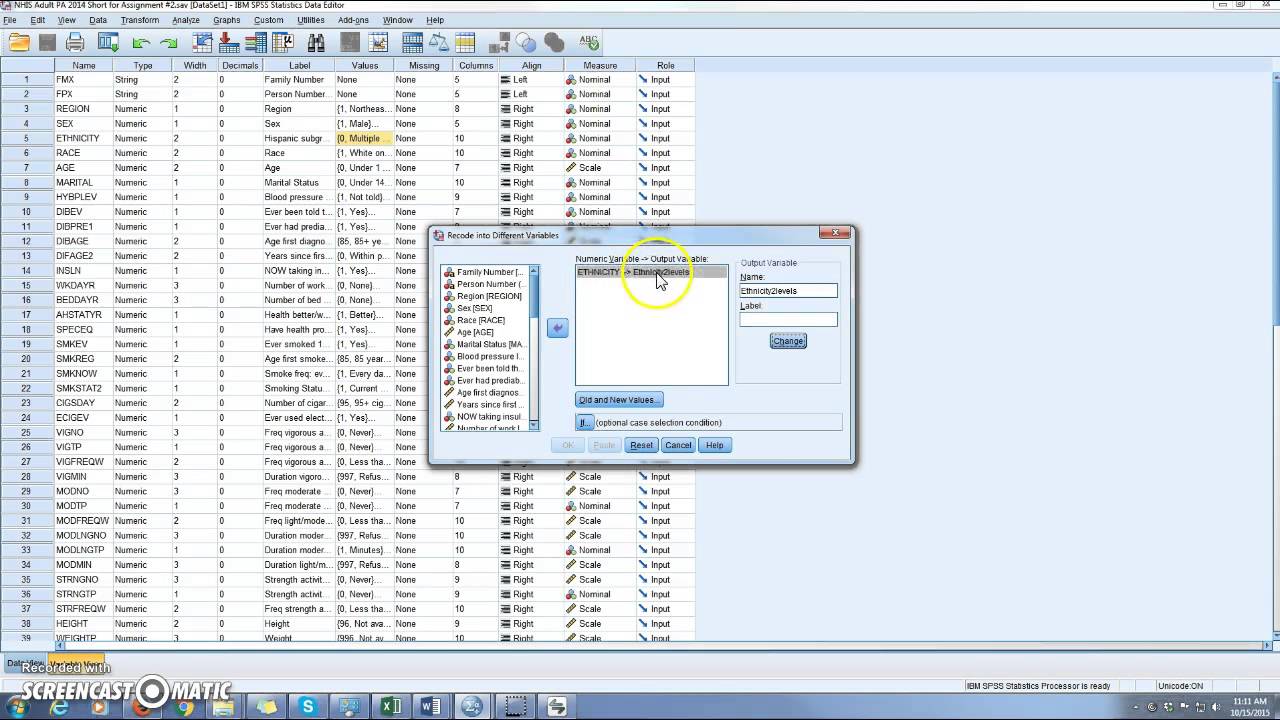Open the Add-ons menu

coord(353,20)
